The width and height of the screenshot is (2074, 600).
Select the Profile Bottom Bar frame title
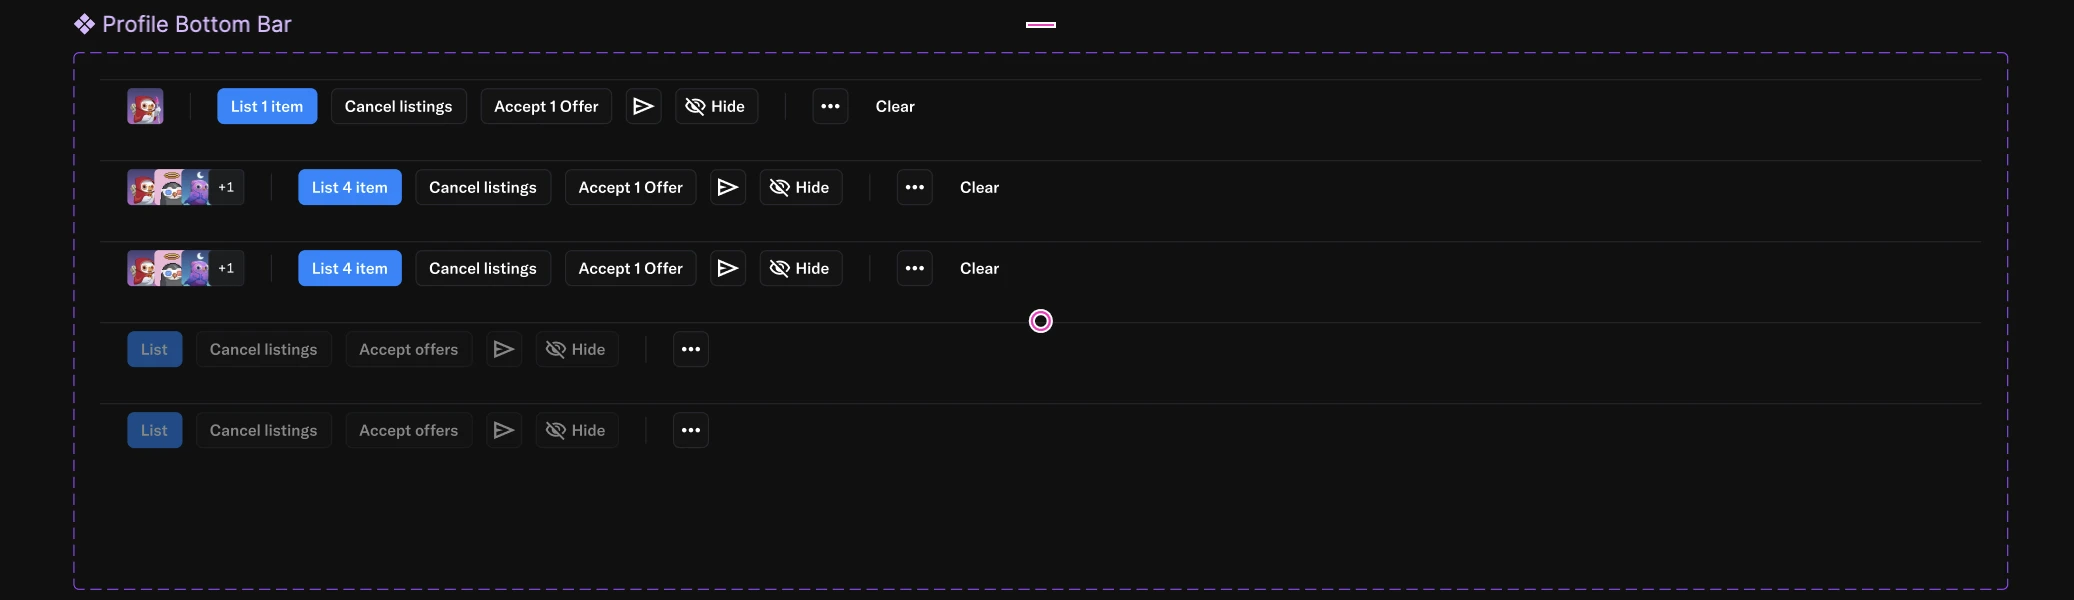197,24
